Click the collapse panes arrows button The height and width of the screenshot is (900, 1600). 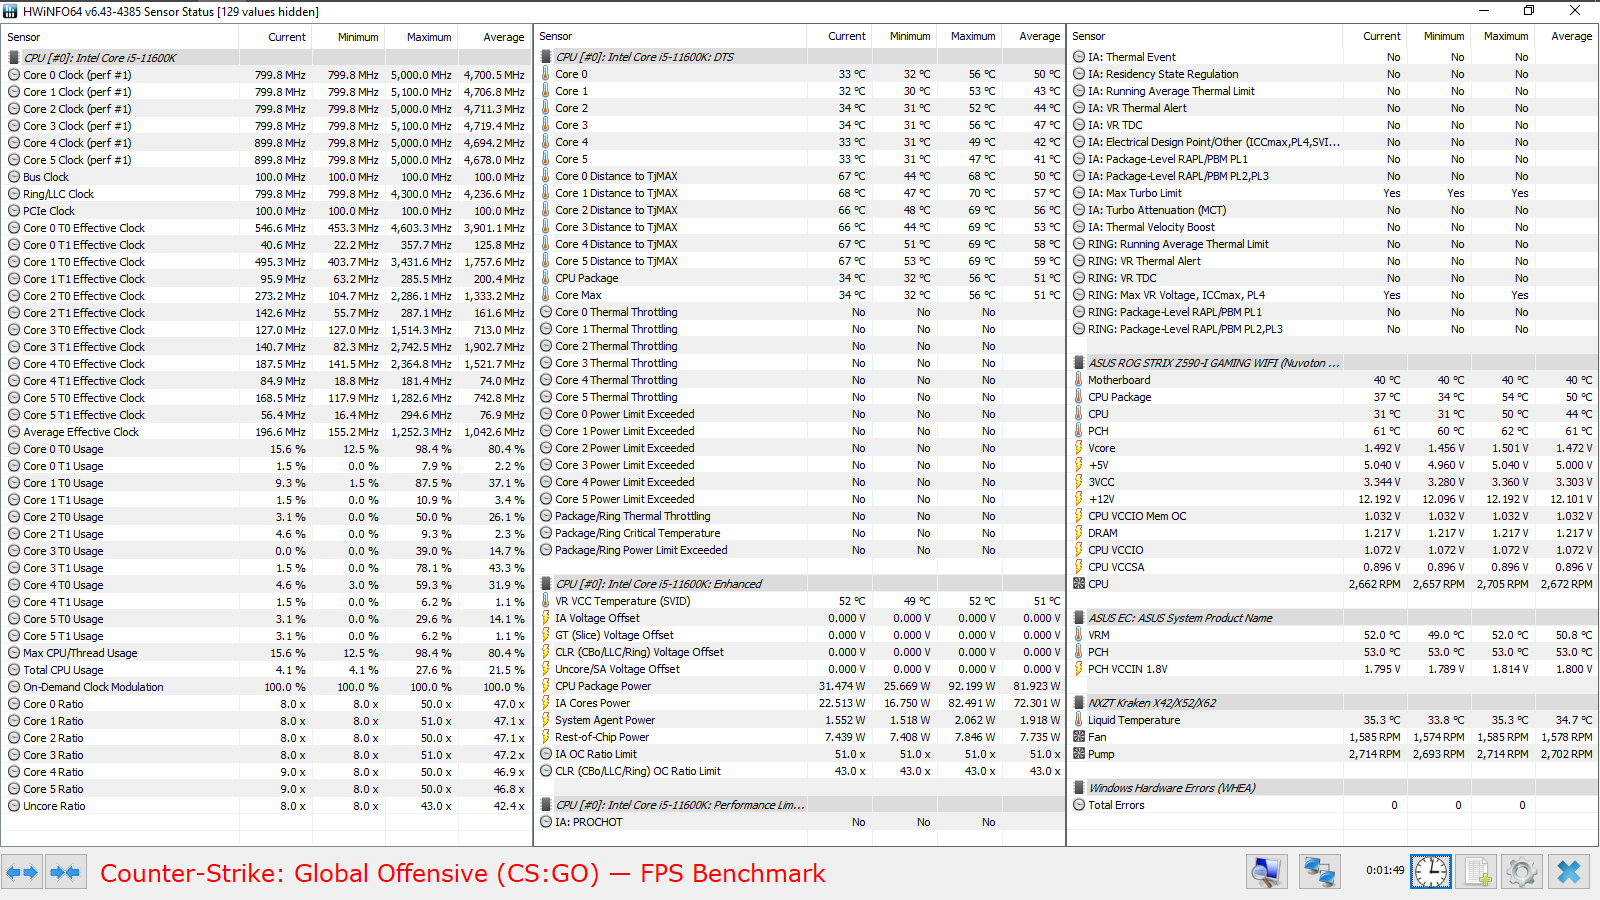point(65,872)
